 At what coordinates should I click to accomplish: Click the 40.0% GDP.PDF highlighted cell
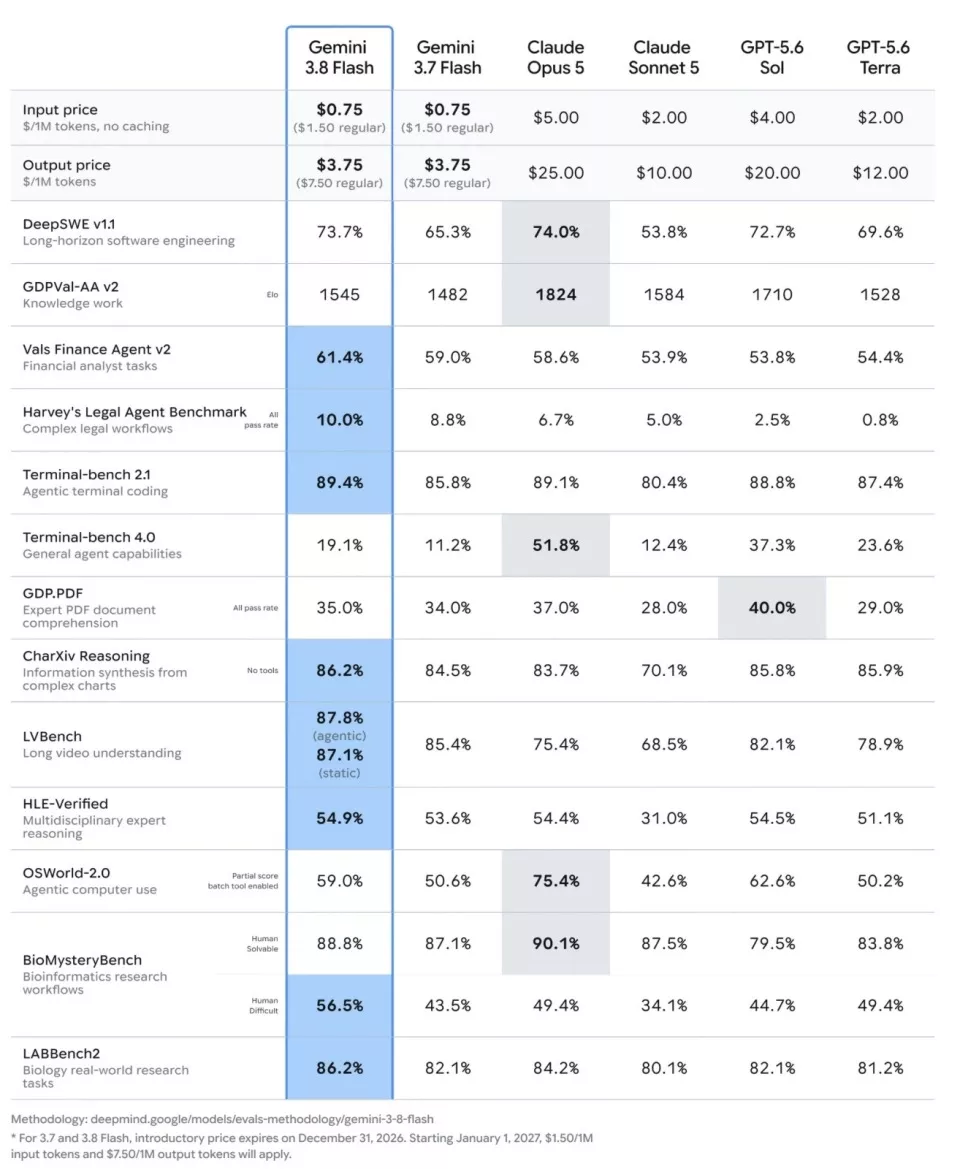coord(772,608)
